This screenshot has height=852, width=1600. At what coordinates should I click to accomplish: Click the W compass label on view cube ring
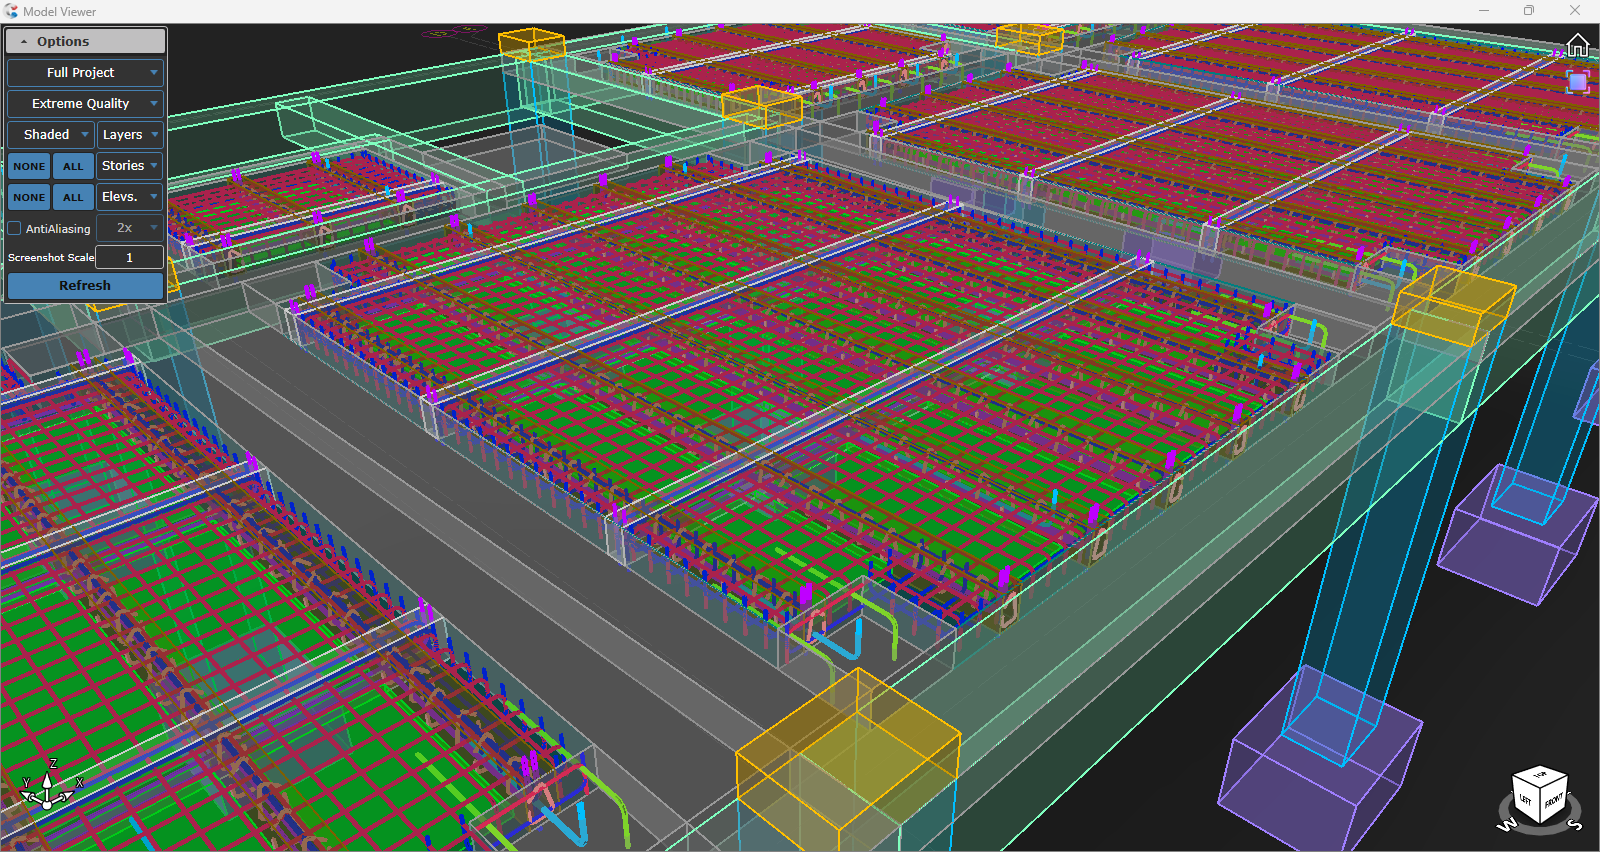click(1505, 825)
